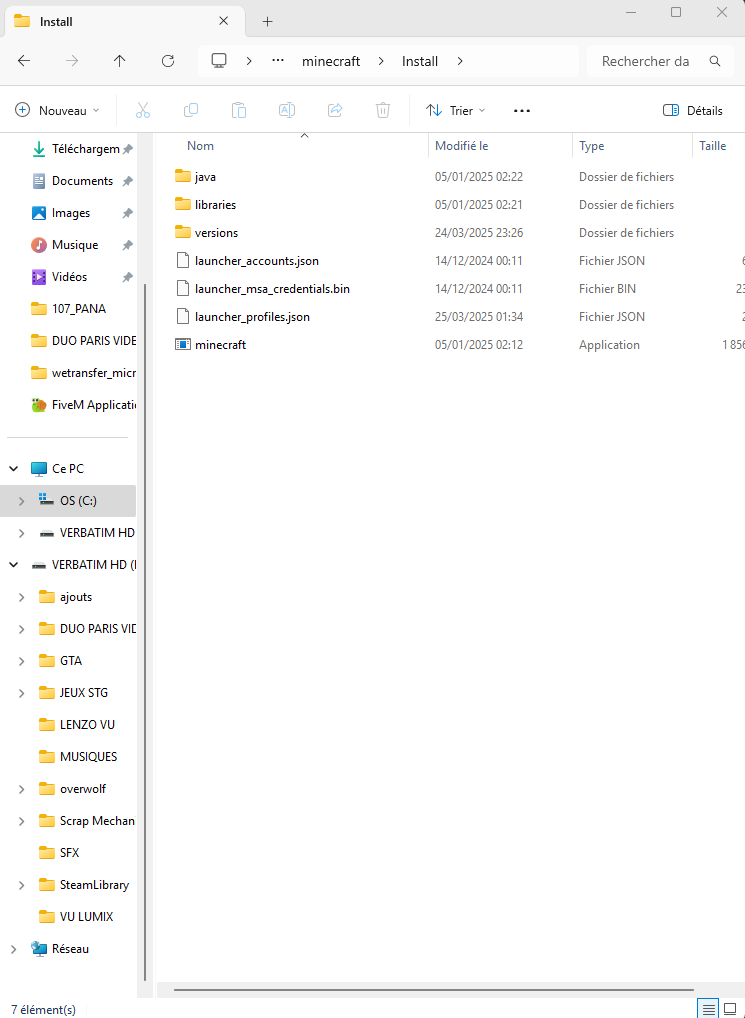Expand chevron after Install in breadcrumb
This screenshot has height=1018, width=745.
(460, 61)
